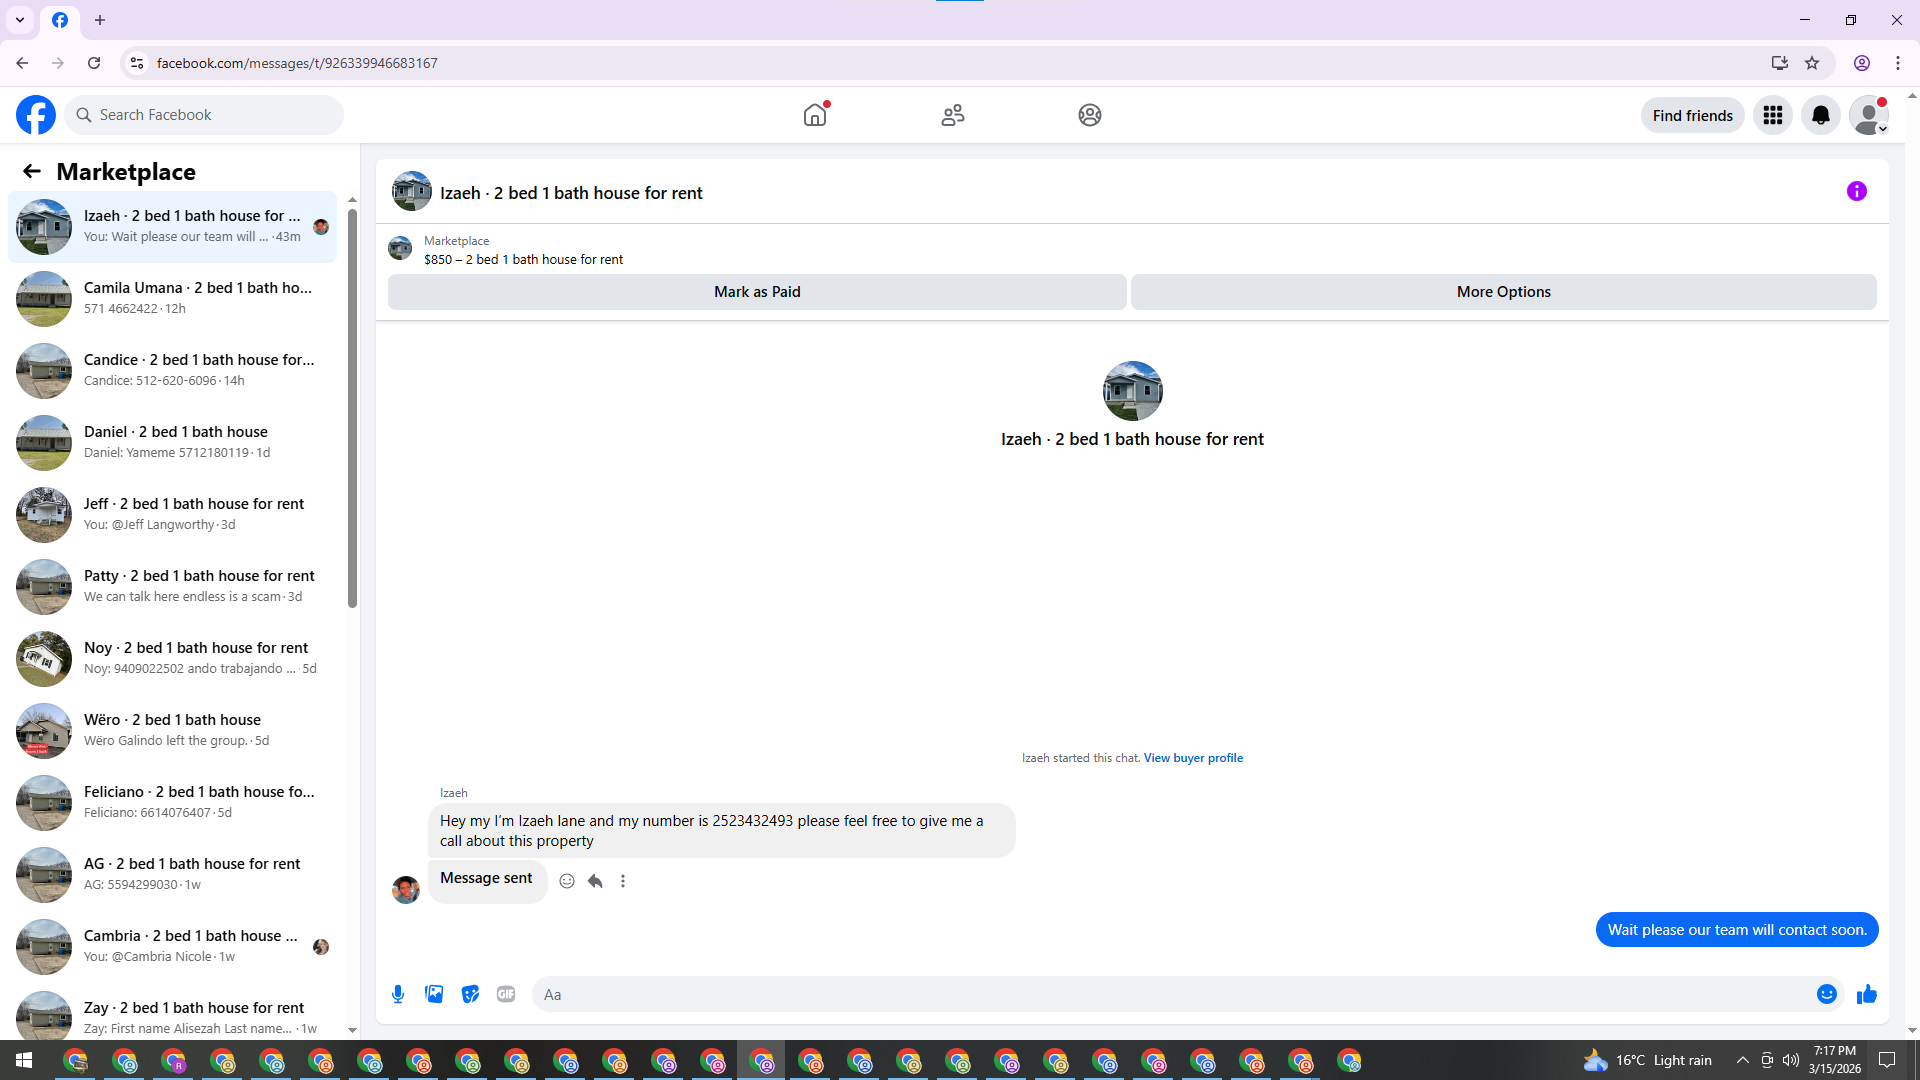Open the notifications bell

click(x=1821, y=115)
